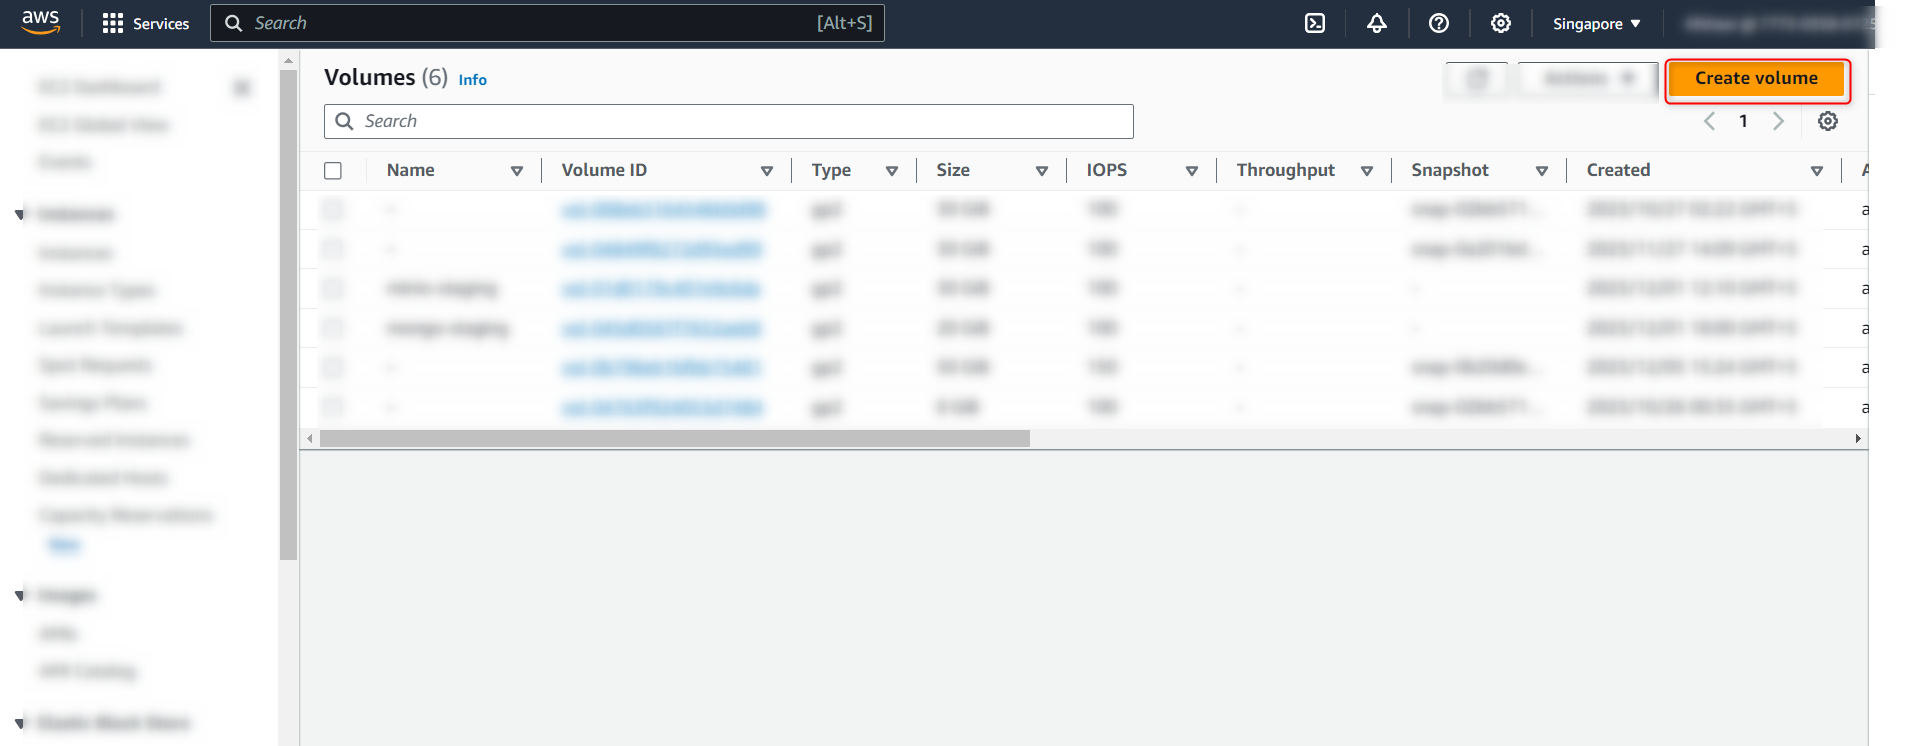Open settings gear in top navigation bar

tap(1501, 23)
